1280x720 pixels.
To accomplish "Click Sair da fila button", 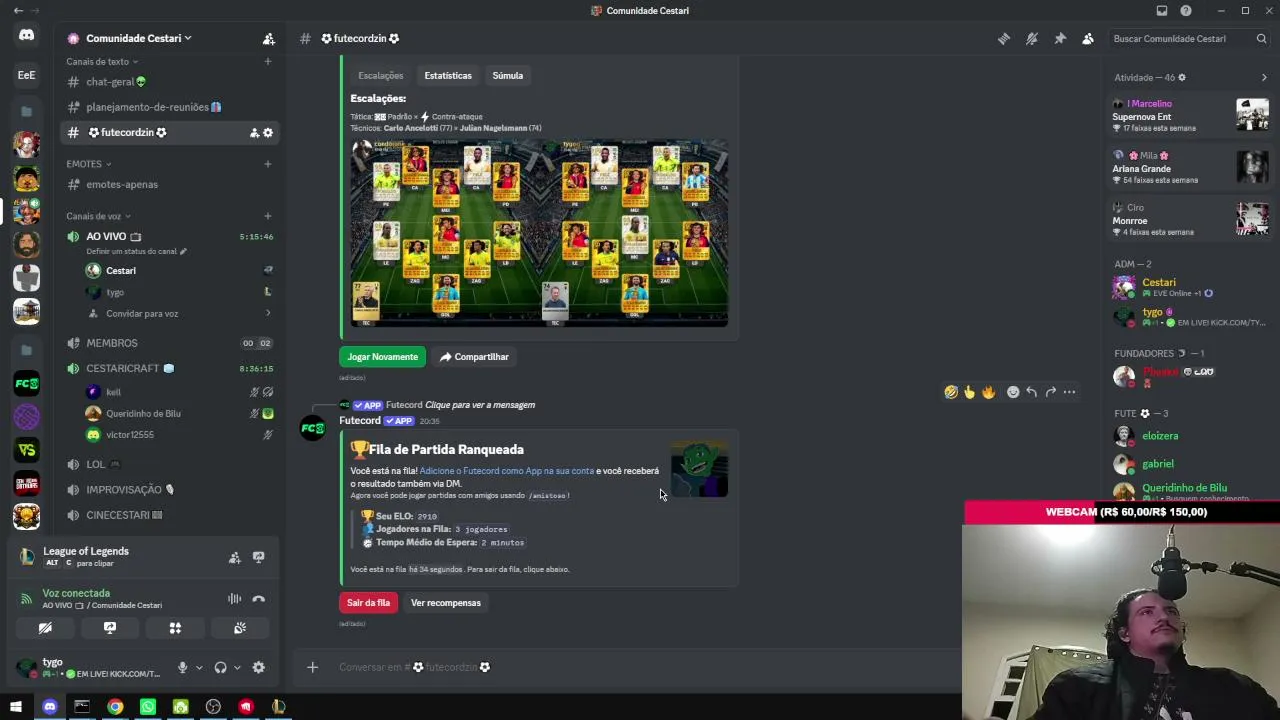I will (x=368, y=603).
